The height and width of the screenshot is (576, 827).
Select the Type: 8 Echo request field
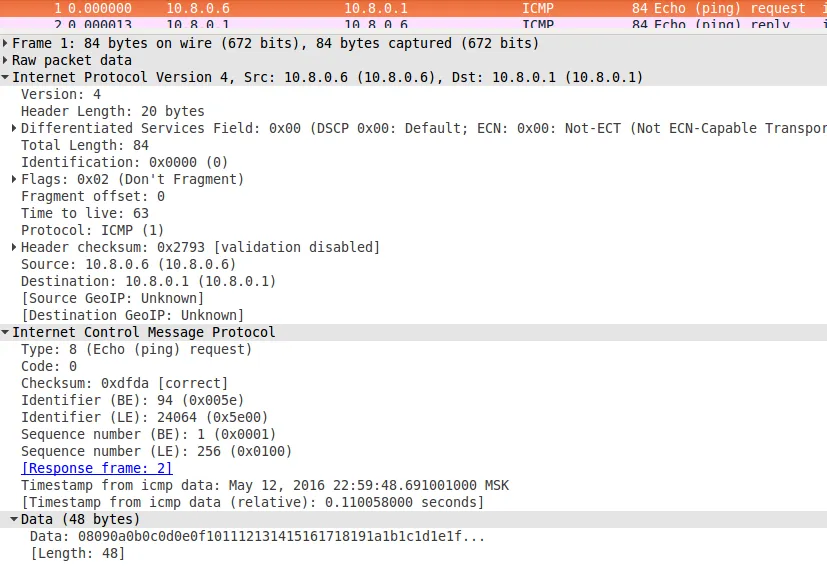click(136, 349)
